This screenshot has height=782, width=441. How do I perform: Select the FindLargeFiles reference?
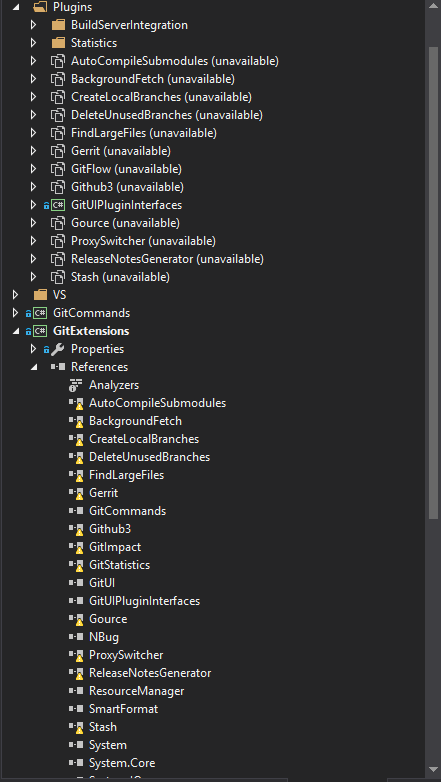click(126, 475)
